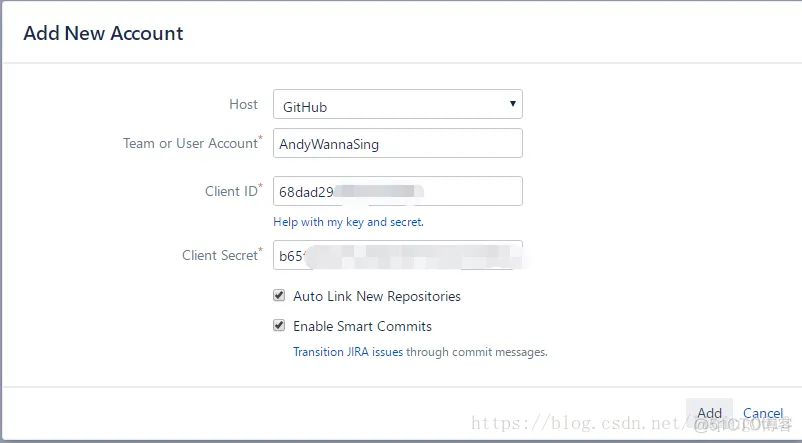This screenshot has width=802, height=443.
Task: Click the Client Secret label
Action: point(220,255)
